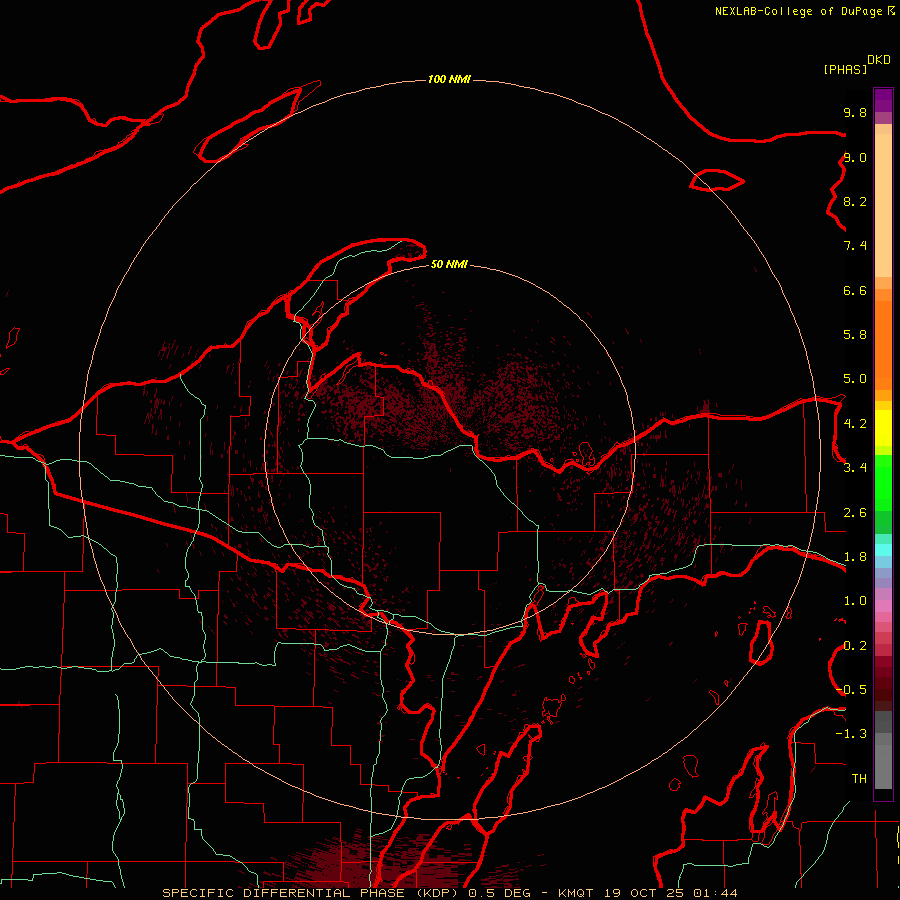Click the [PHAS] legend unit label
This screenshot has height=900, width=900.
(x=845, y=69)
